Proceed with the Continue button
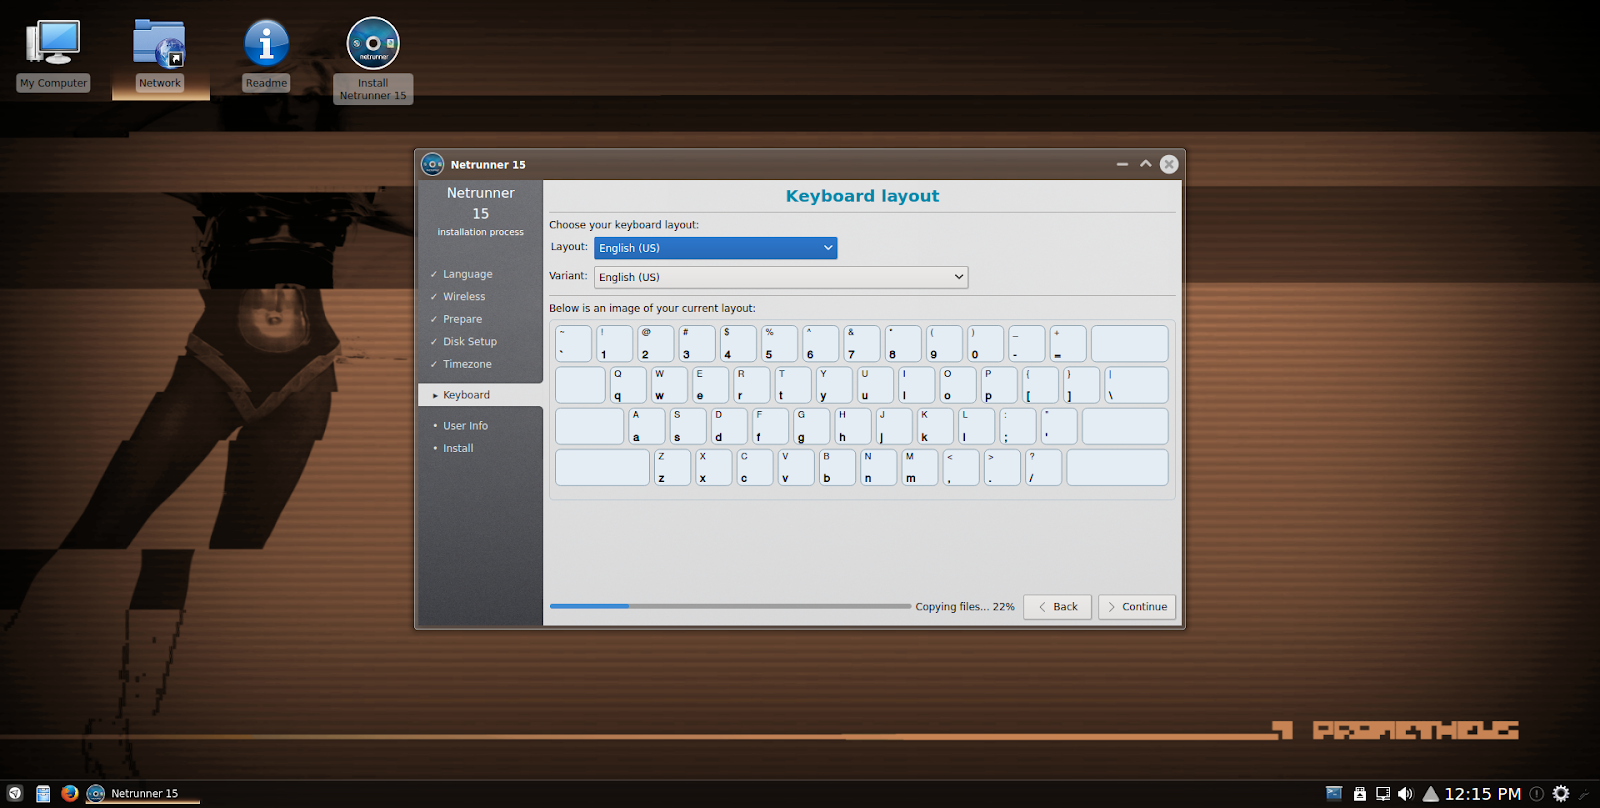 (x=1137, y=607)
